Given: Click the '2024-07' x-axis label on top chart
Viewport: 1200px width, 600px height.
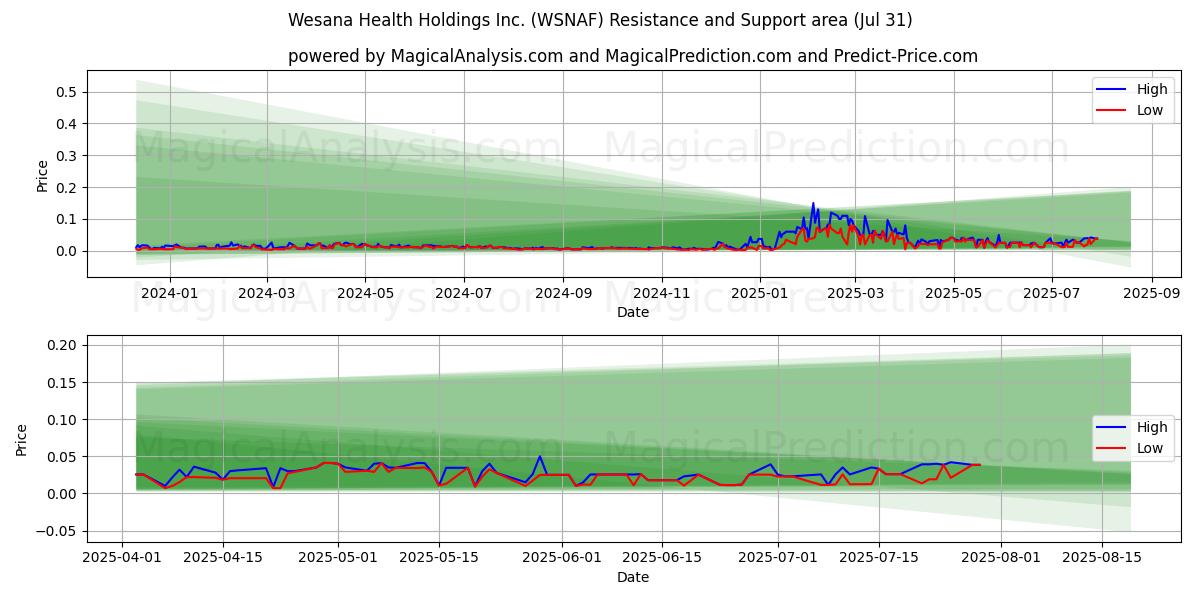Looking at the screenshot, I should pos(464,293).
